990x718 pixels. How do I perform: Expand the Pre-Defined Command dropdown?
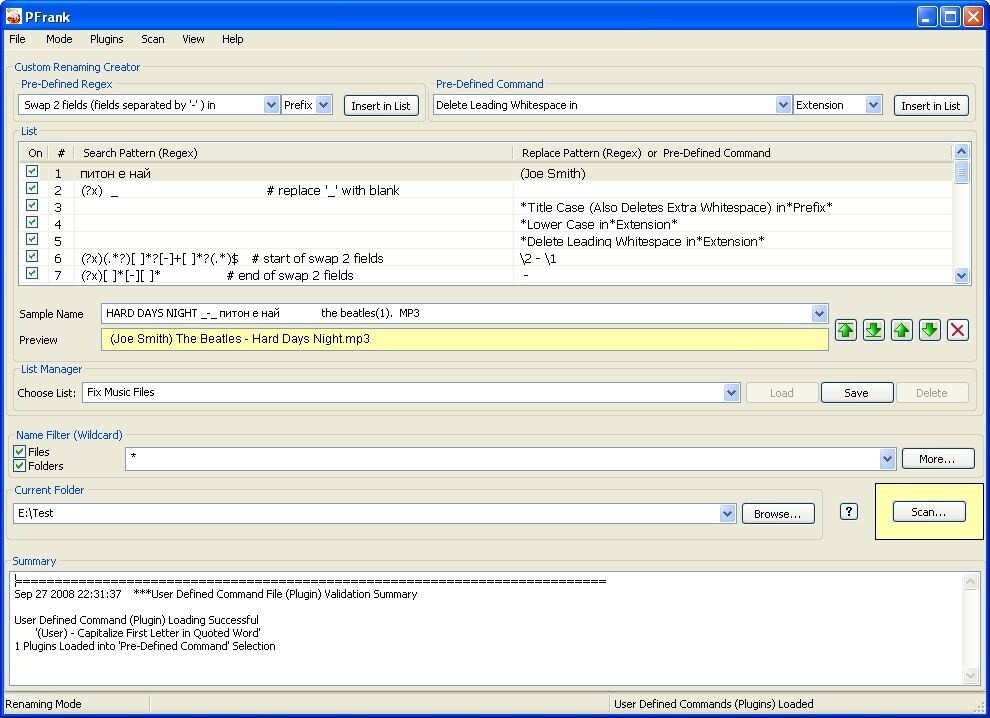783,105
